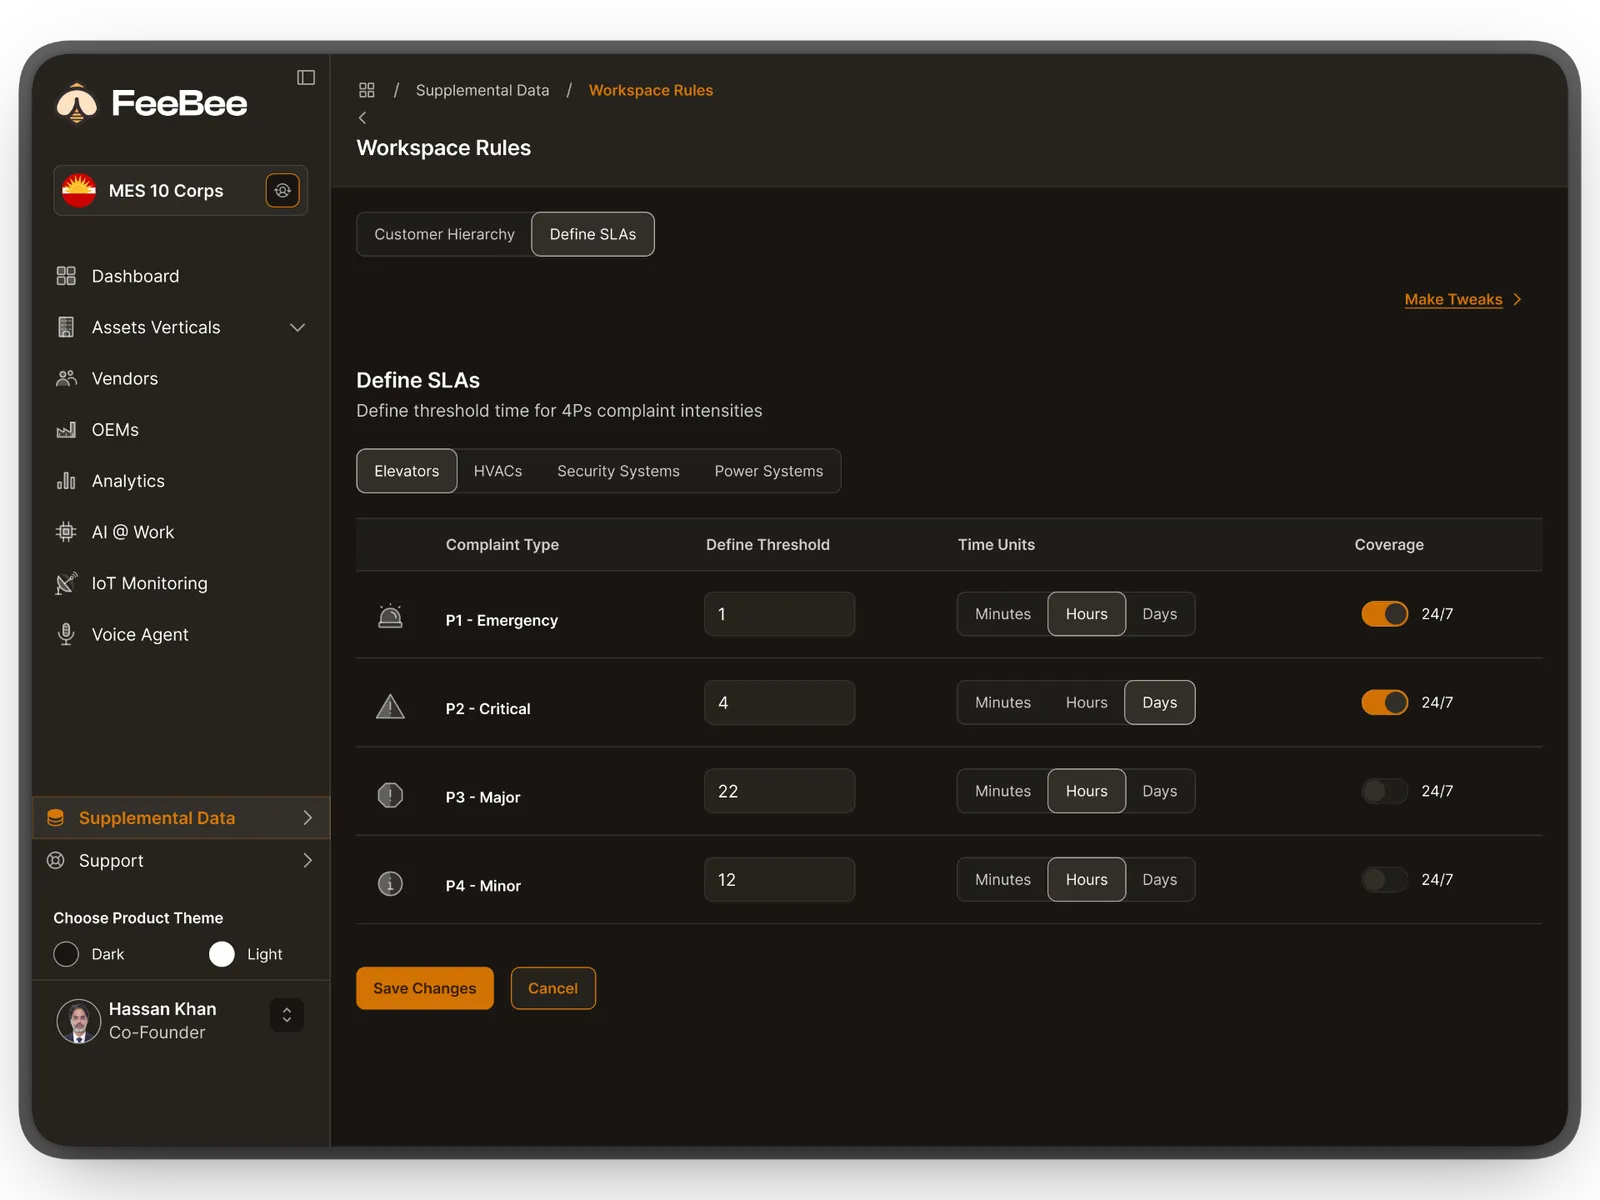Click the P1 Emergency siren icon
The width and height of the screenshot is (1600, 1200).
390,617
